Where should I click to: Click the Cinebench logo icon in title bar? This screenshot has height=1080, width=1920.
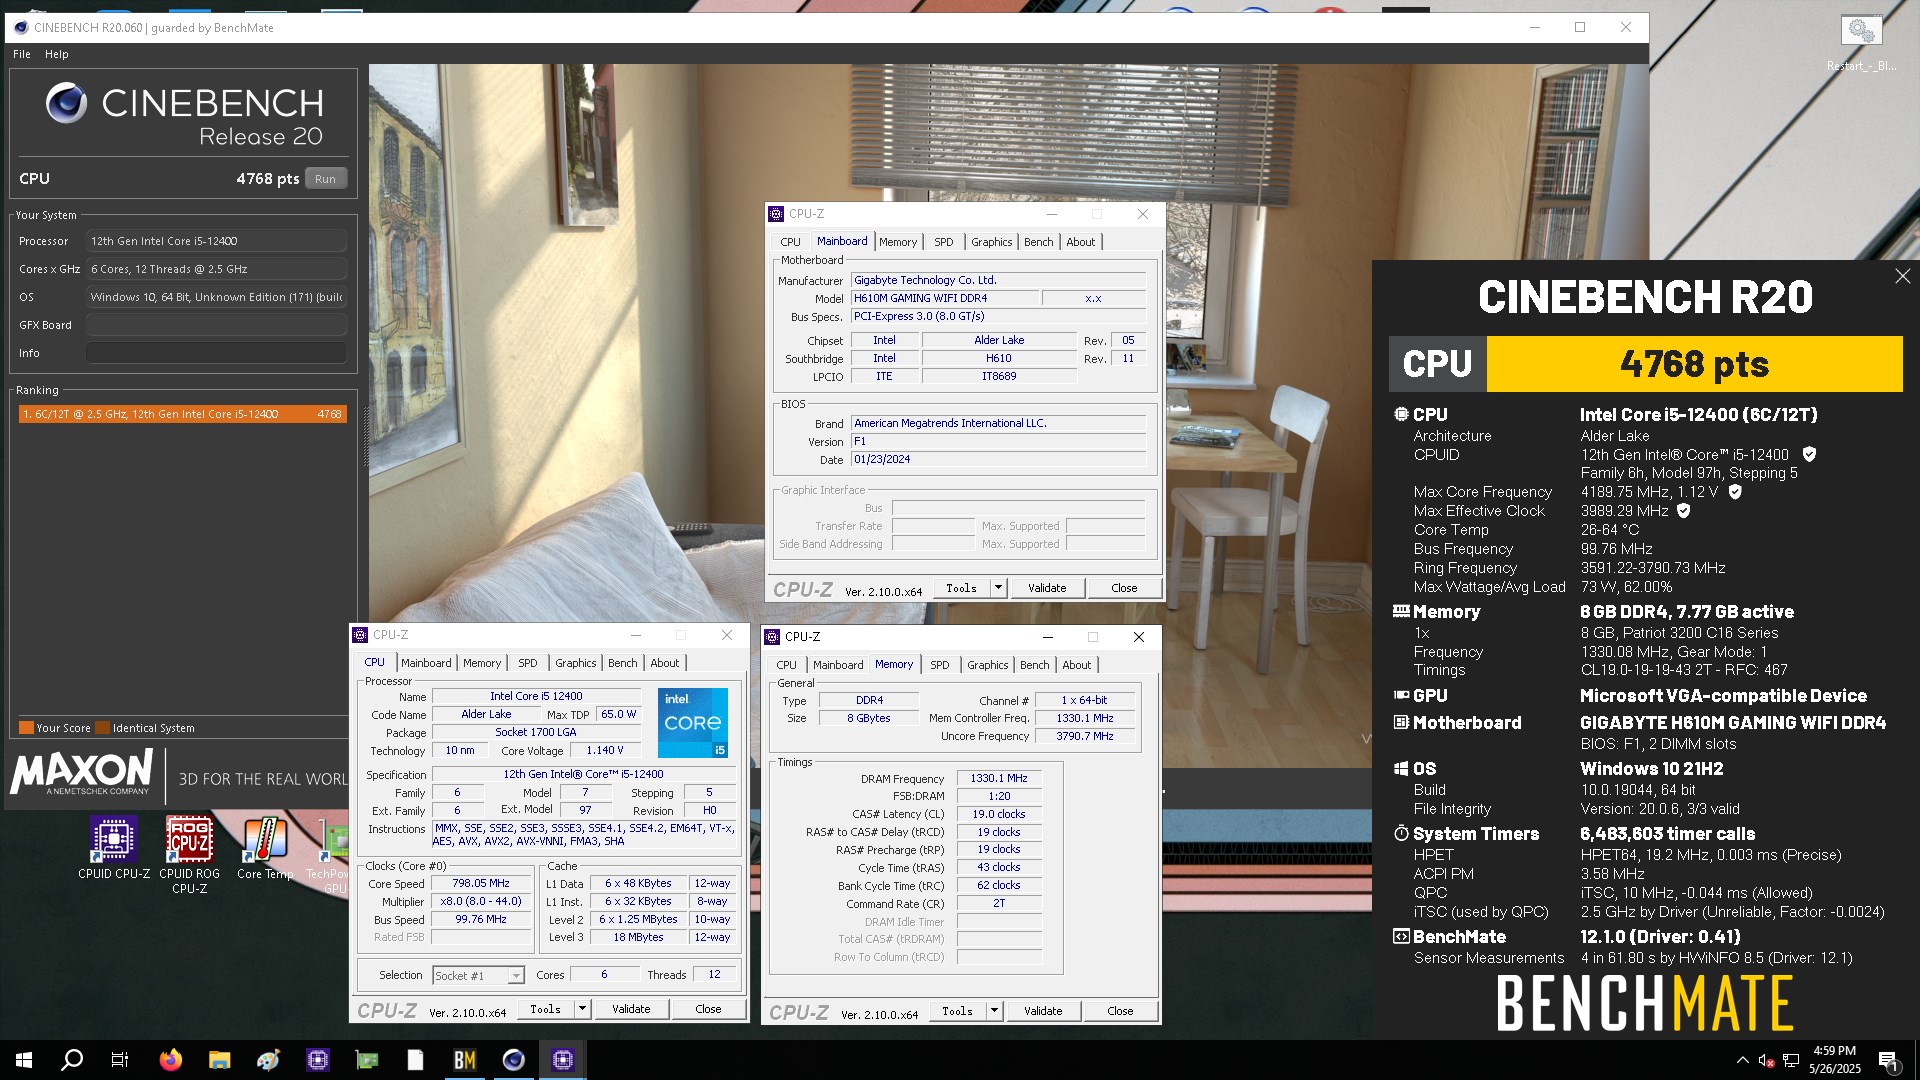20,27
